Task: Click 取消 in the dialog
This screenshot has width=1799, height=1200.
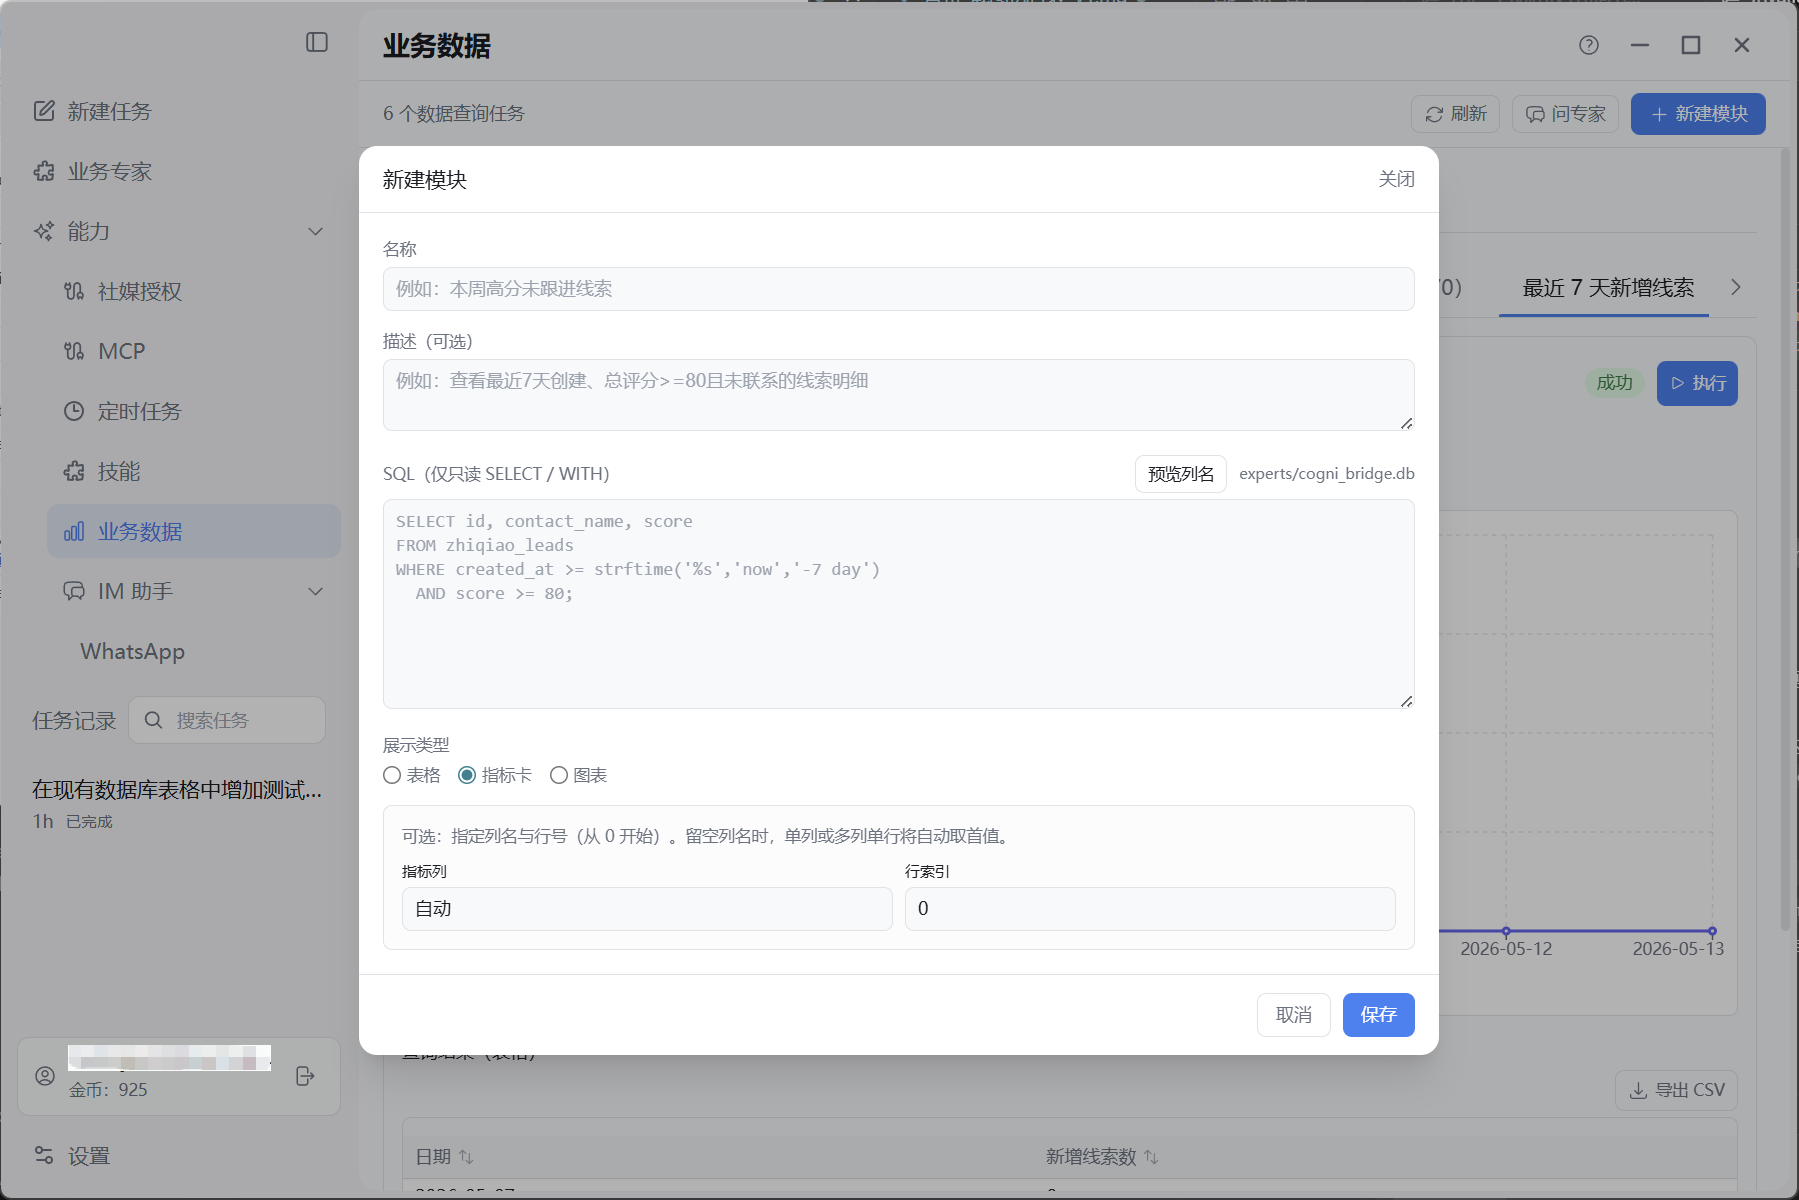Action: click(x=1294, y=1015)
